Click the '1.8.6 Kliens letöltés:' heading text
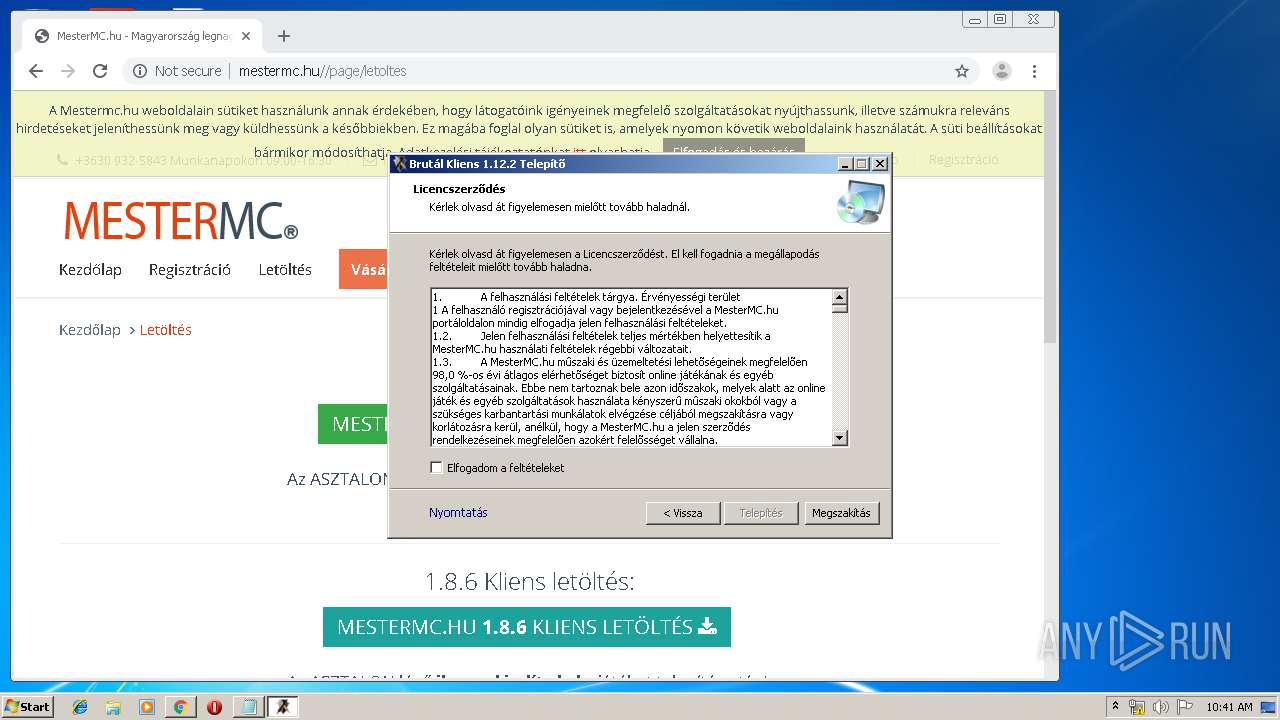Viewport: 1280px width, 720px height. pos(529,582)
